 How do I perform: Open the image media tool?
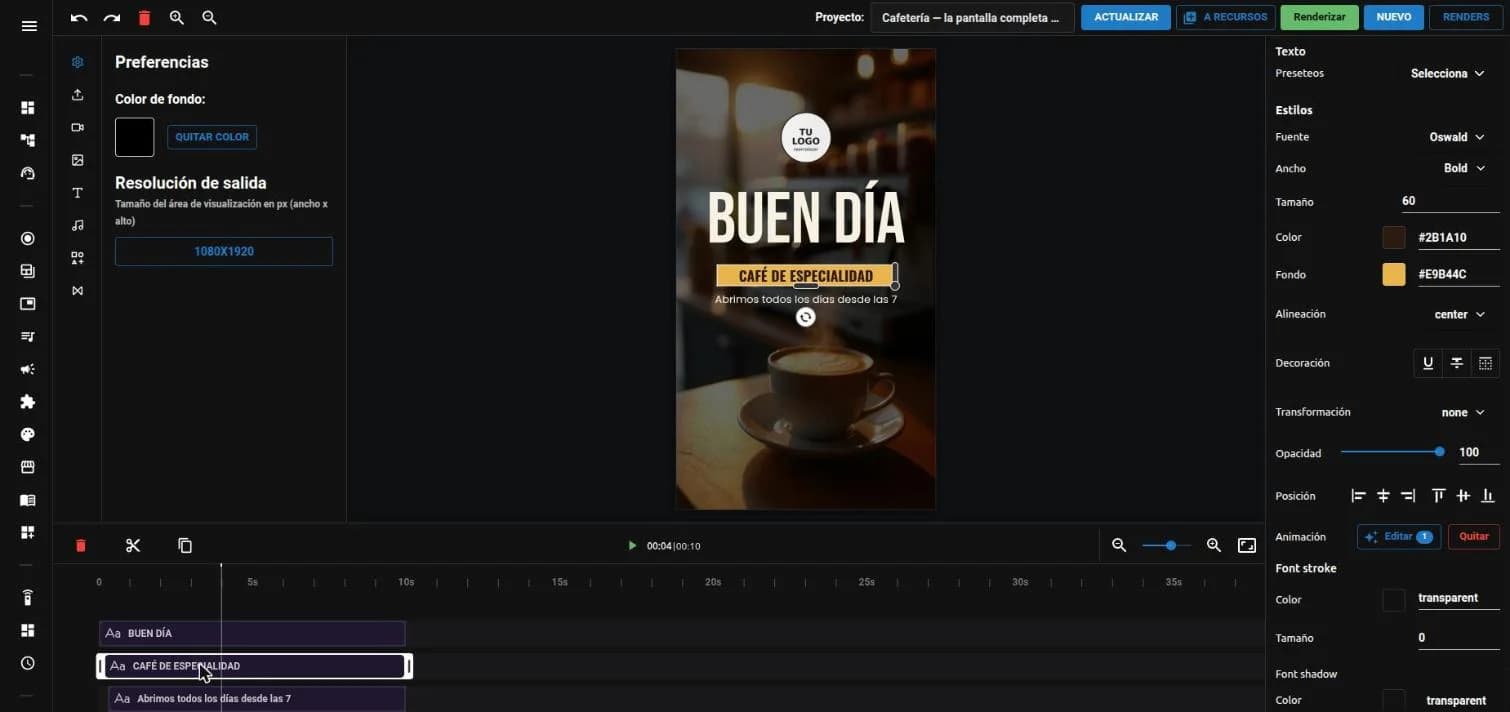(x=78, y=160)
